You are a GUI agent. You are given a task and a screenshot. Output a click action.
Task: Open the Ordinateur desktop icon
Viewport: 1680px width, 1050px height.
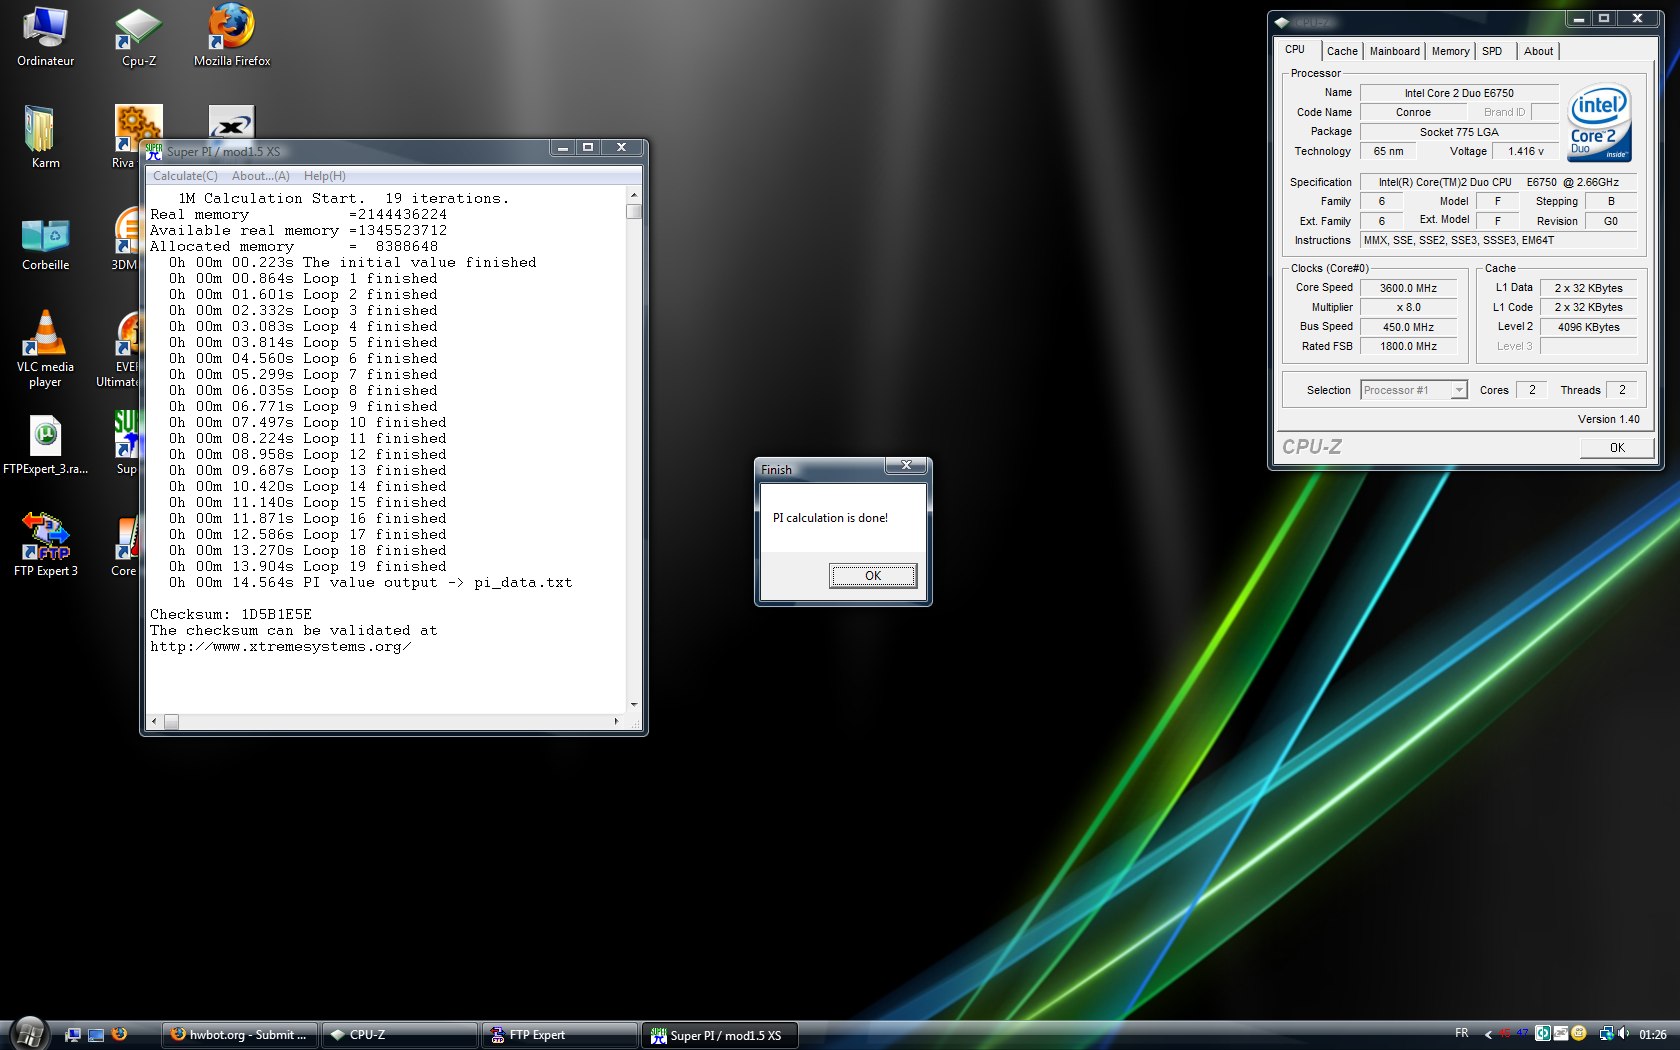(45, 37)
